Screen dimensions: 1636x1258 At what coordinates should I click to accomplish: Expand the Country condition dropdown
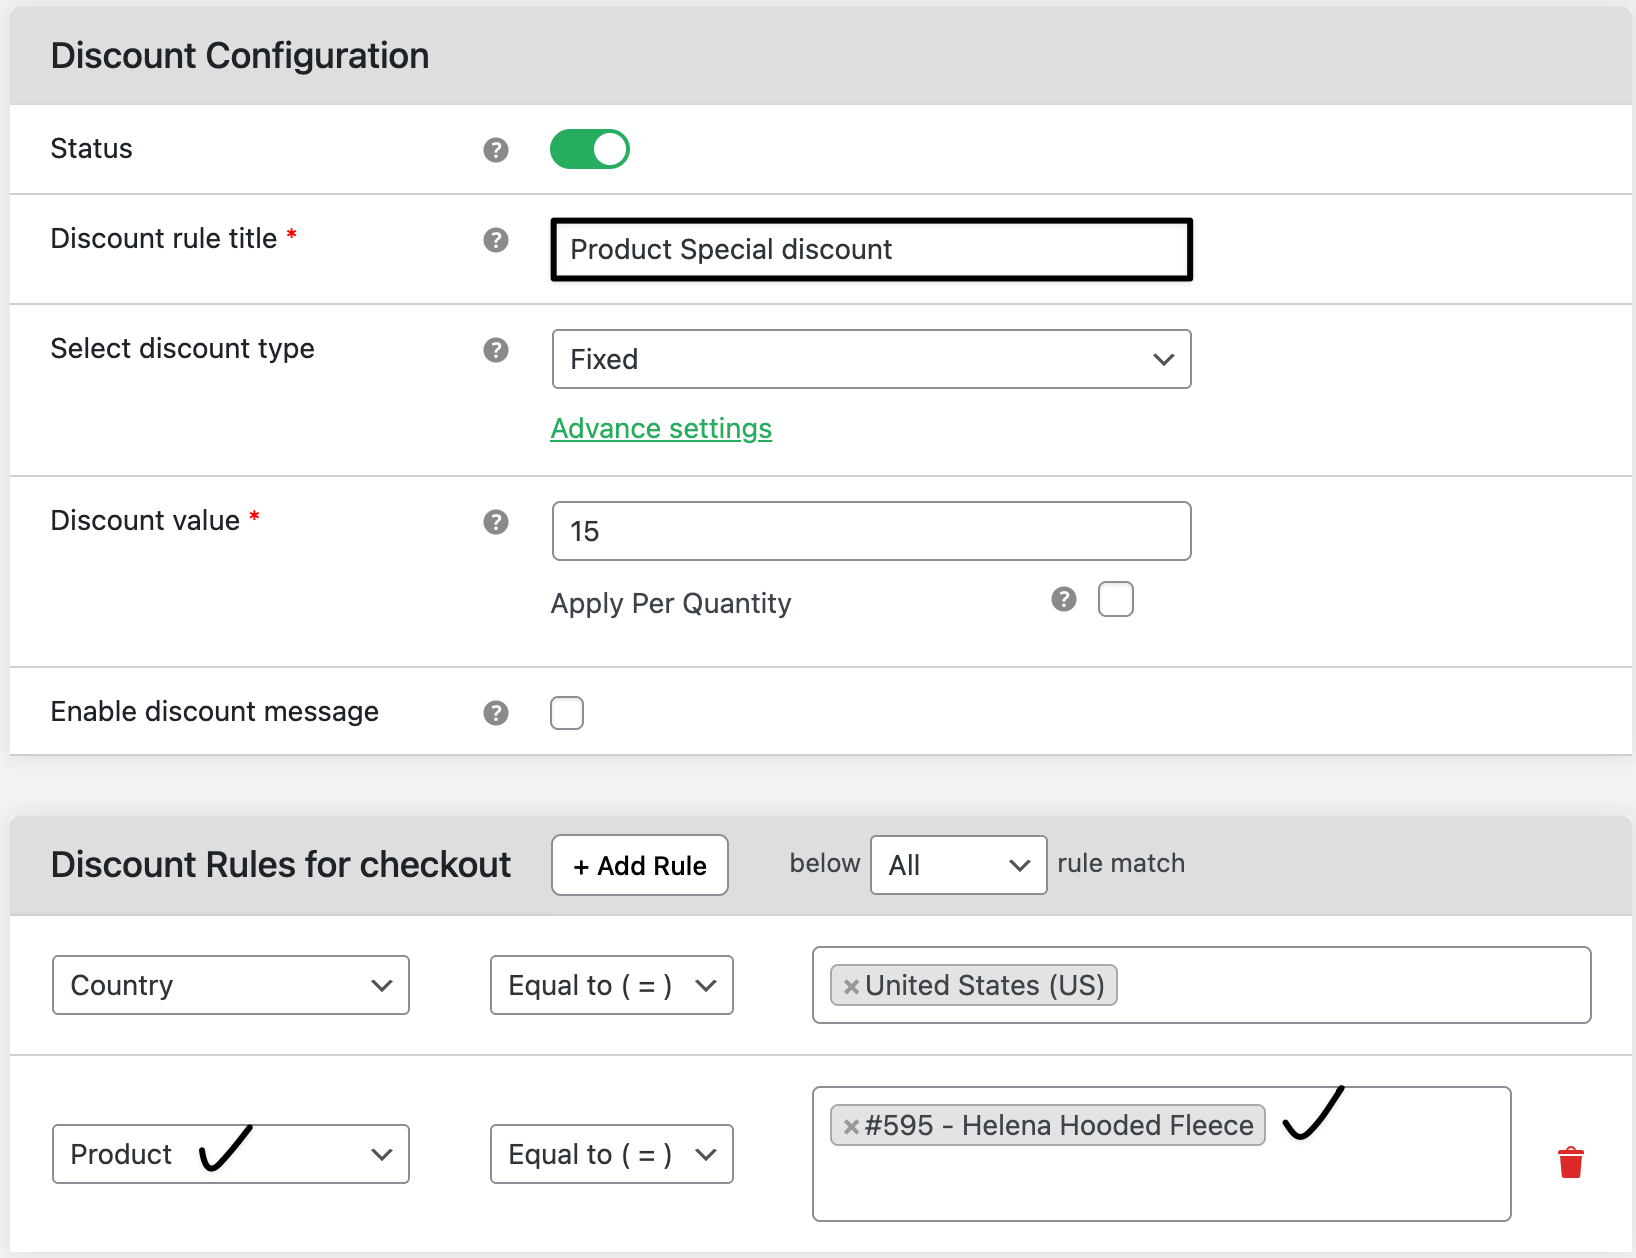tap(230, 985)
